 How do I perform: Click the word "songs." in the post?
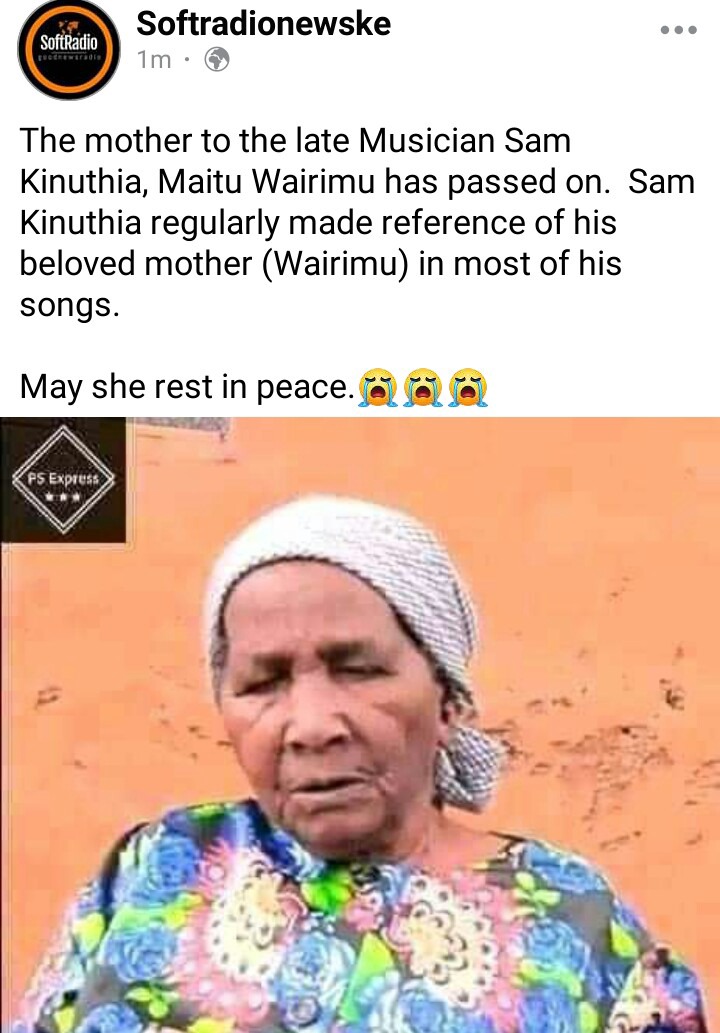[70, 305]
